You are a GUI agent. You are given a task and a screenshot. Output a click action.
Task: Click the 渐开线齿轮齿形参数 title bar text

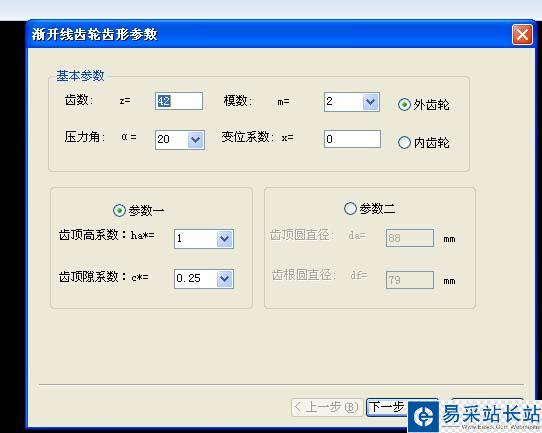[94, 34]
